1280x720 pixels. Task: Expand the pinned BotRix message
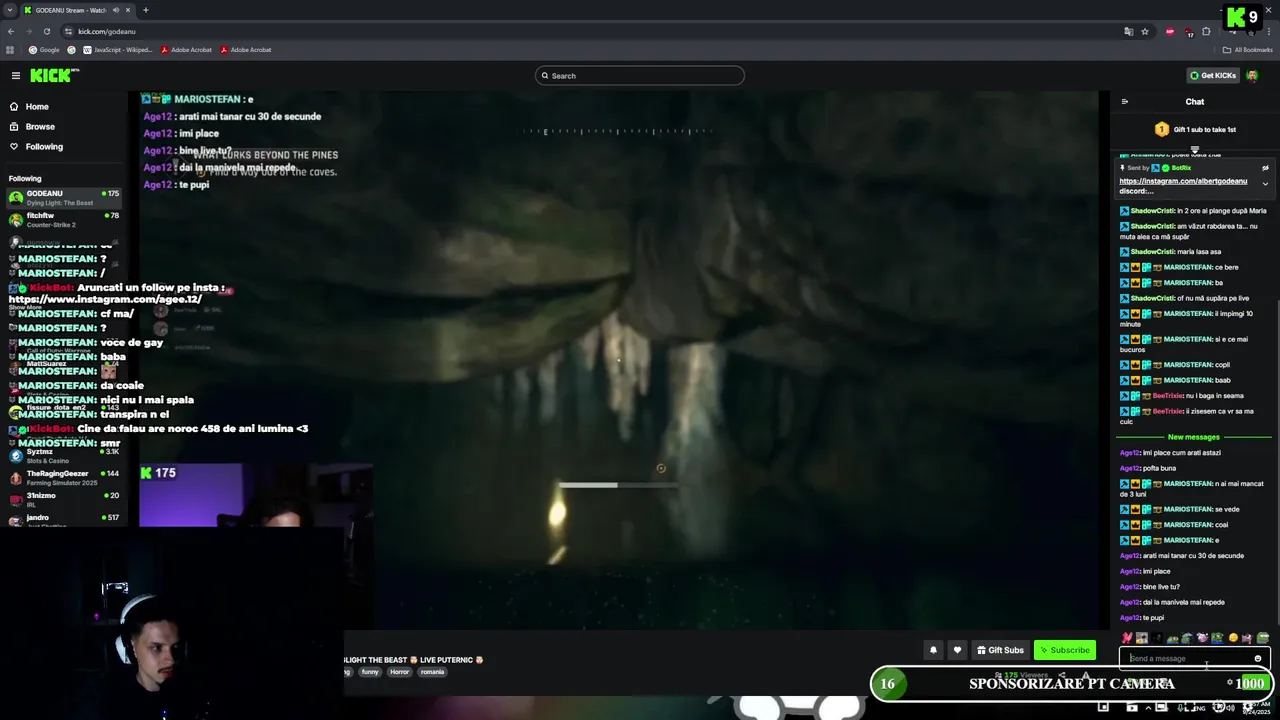tap(1265, 184)
